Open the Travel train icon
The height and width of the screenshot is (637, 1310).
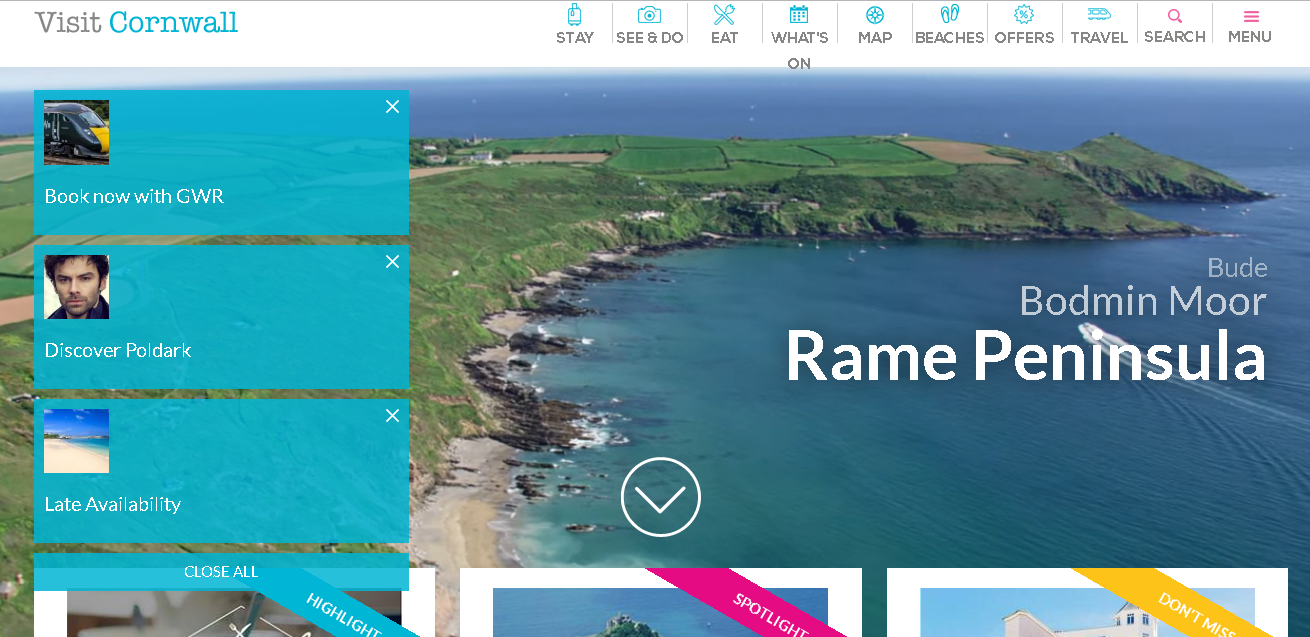coord(1099,15)
